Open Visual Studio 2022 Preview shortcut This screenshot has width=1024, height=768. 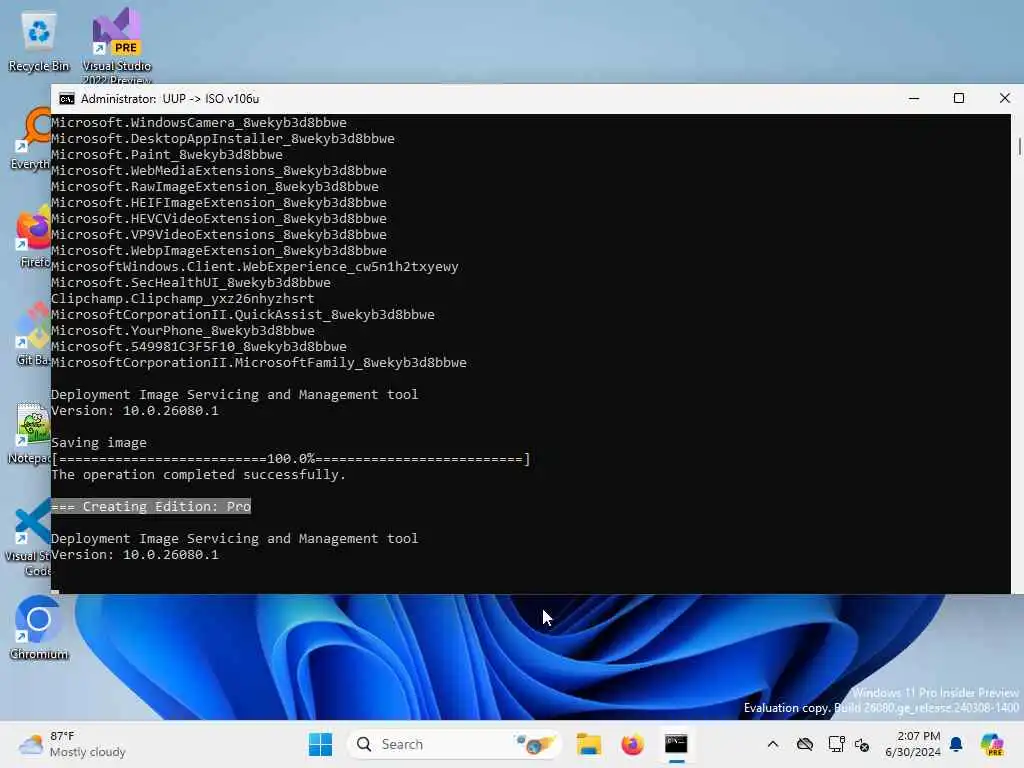point(117,46)
